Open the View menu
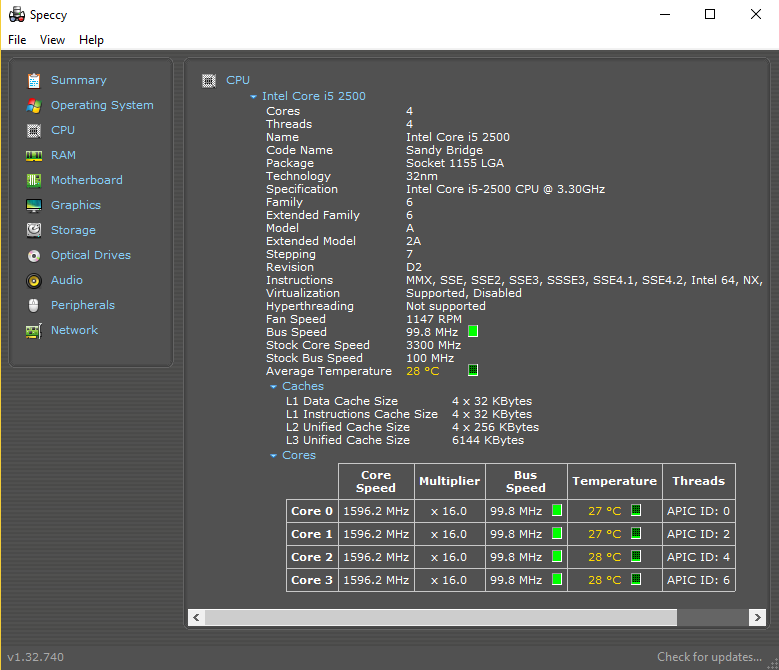This screenshot has height=670, width=779. coord(52,40)
